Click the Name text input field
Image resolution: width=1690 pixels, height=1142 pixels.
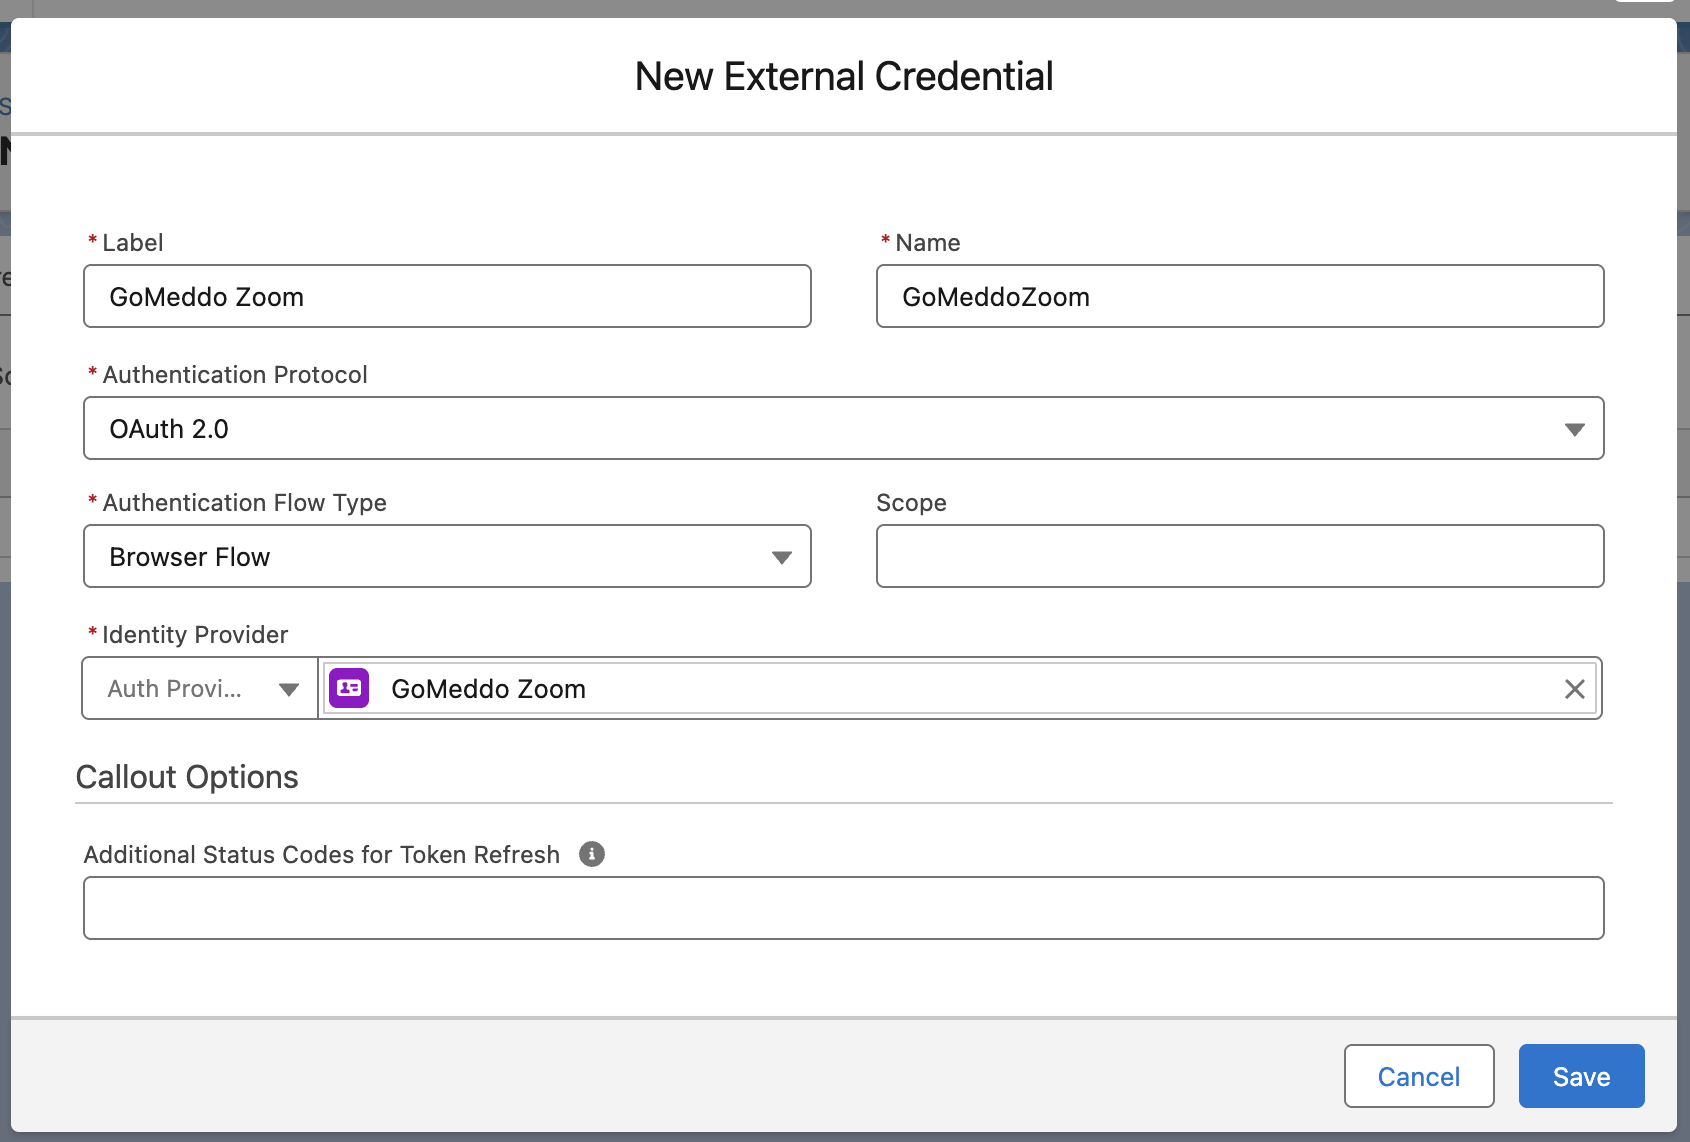1239,296
